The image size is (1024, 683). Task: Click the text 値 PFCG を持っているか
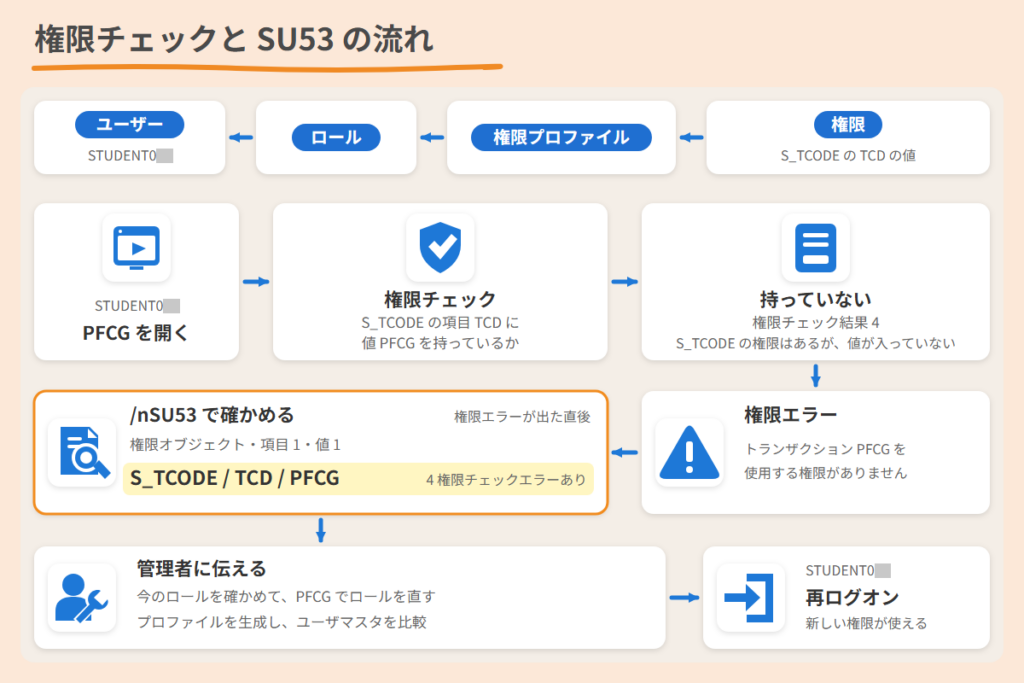click(440, 343)
